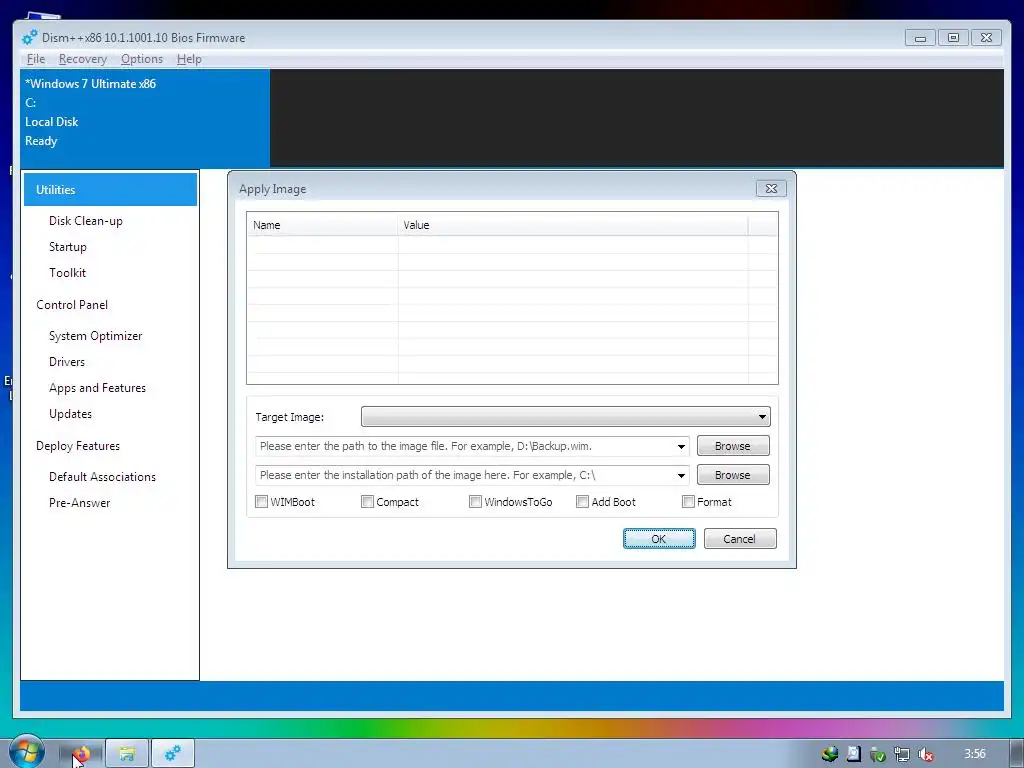The height and width of the screenshot is (768, 1024).
Task: Click the green shield tray icon
Action: pyautogui.click(x=878, y=754)
